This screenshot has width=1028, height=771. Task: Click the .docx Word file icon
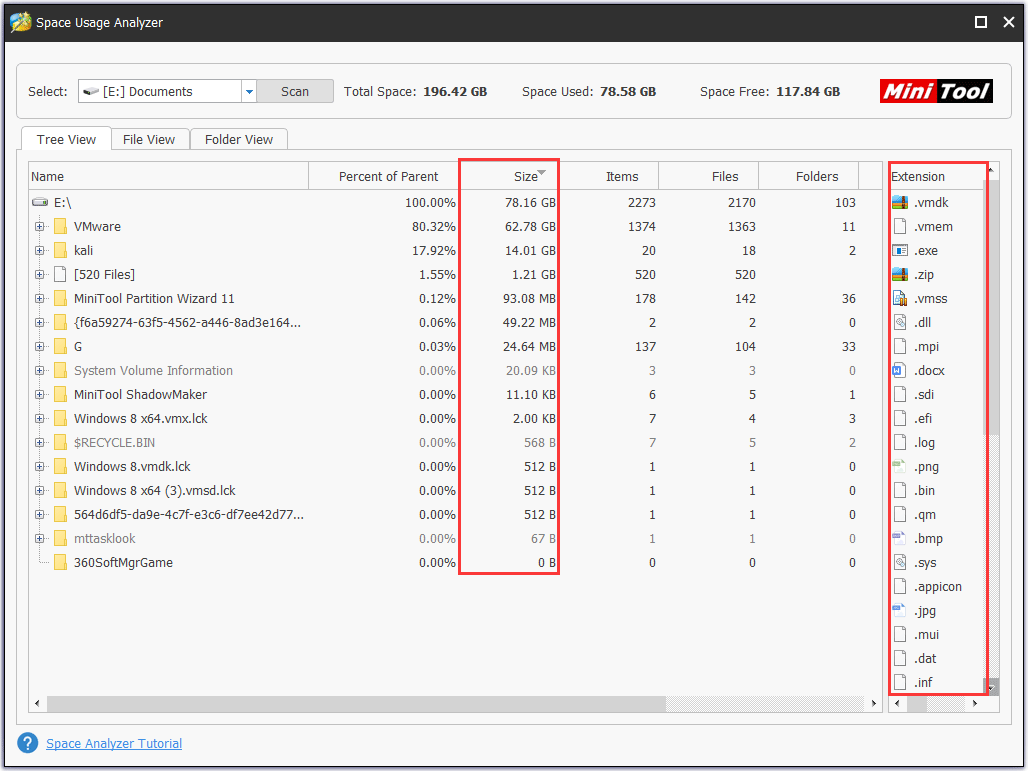(x=900, y=370)
